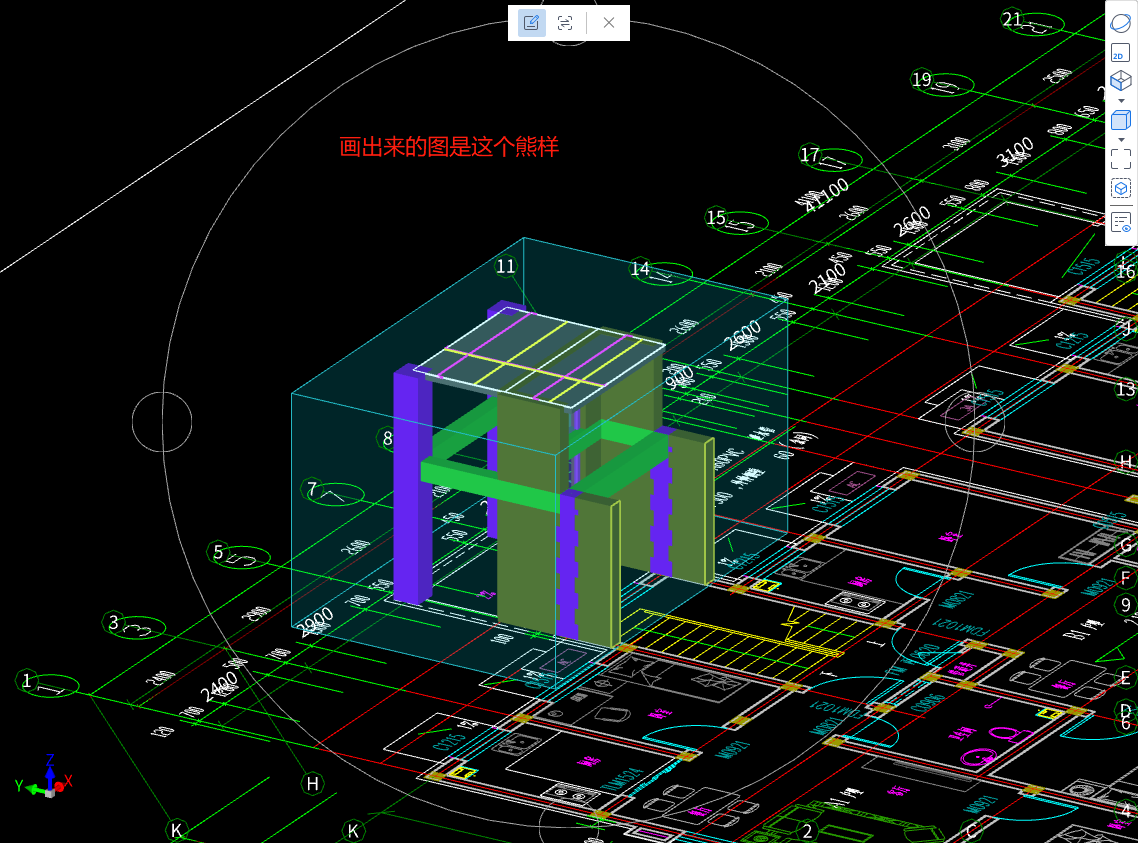Click the wireframe view cube icon
The image size is (1138, 843).
tap(1121, 81)
